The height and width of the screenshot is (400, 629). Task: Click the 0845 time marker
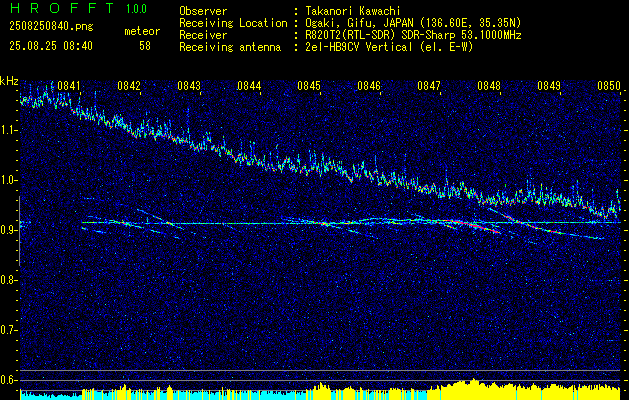[x=309, y=86]
